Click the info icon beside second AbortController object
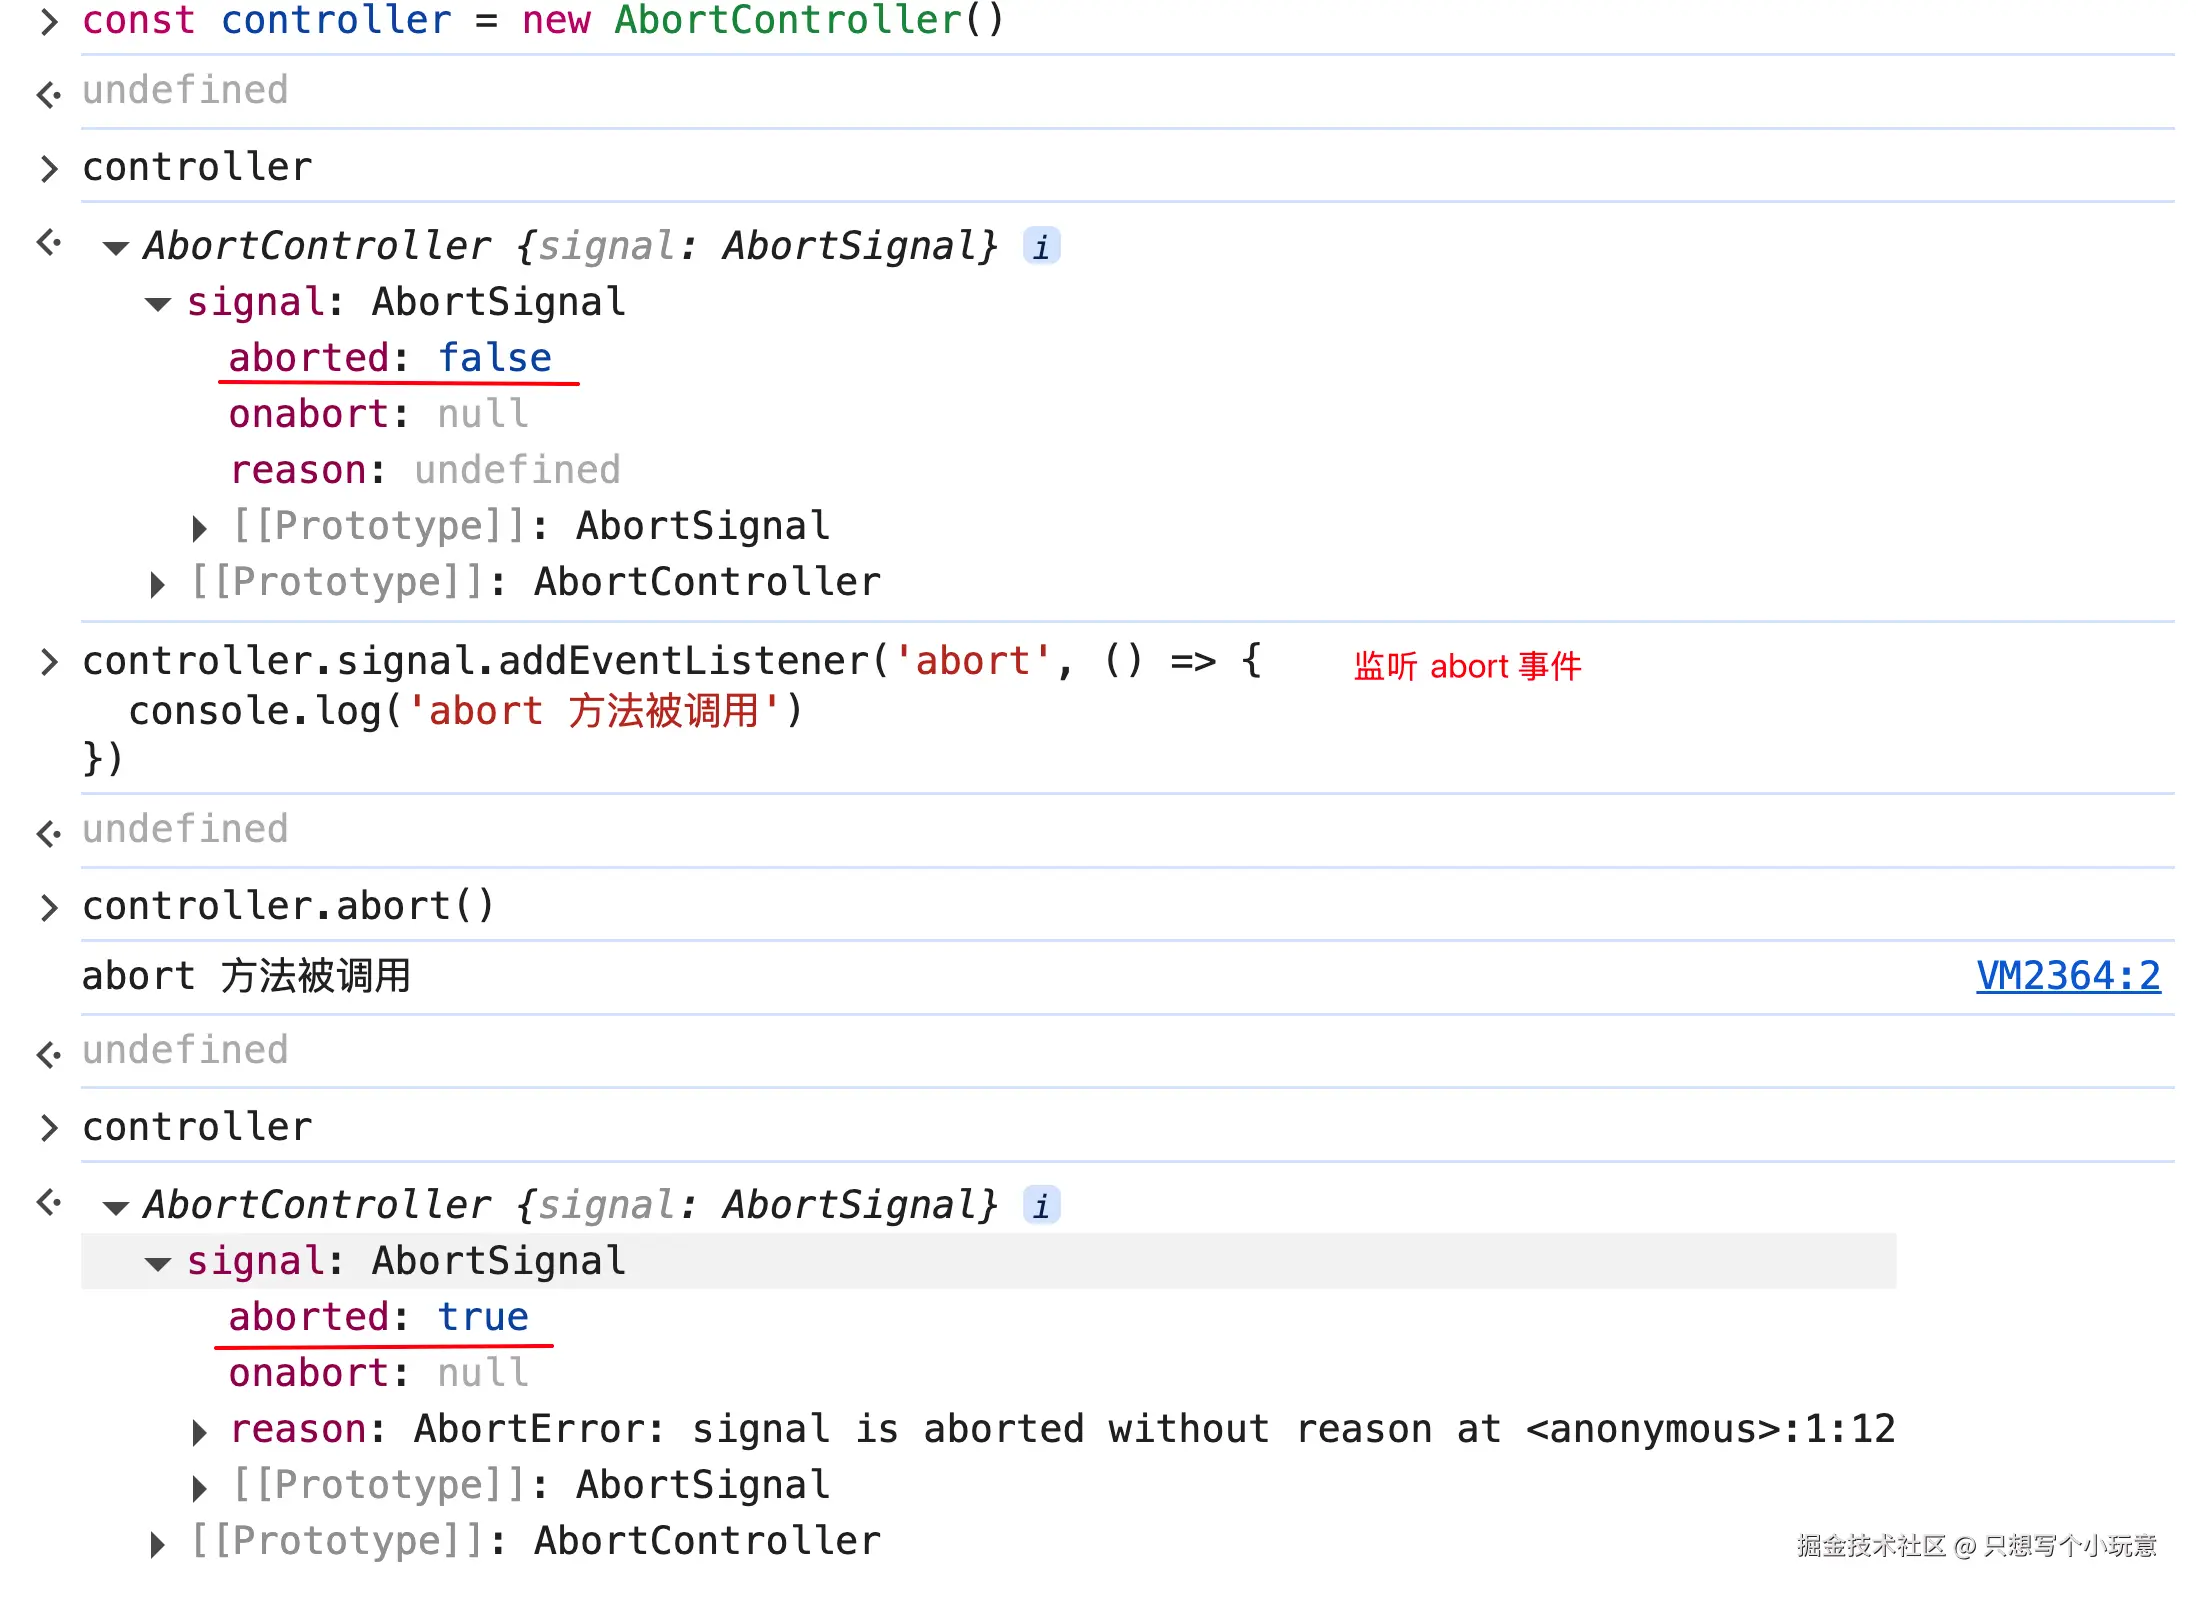The width and height of the screenshot is (2196, 1598). (1041, 1205)
